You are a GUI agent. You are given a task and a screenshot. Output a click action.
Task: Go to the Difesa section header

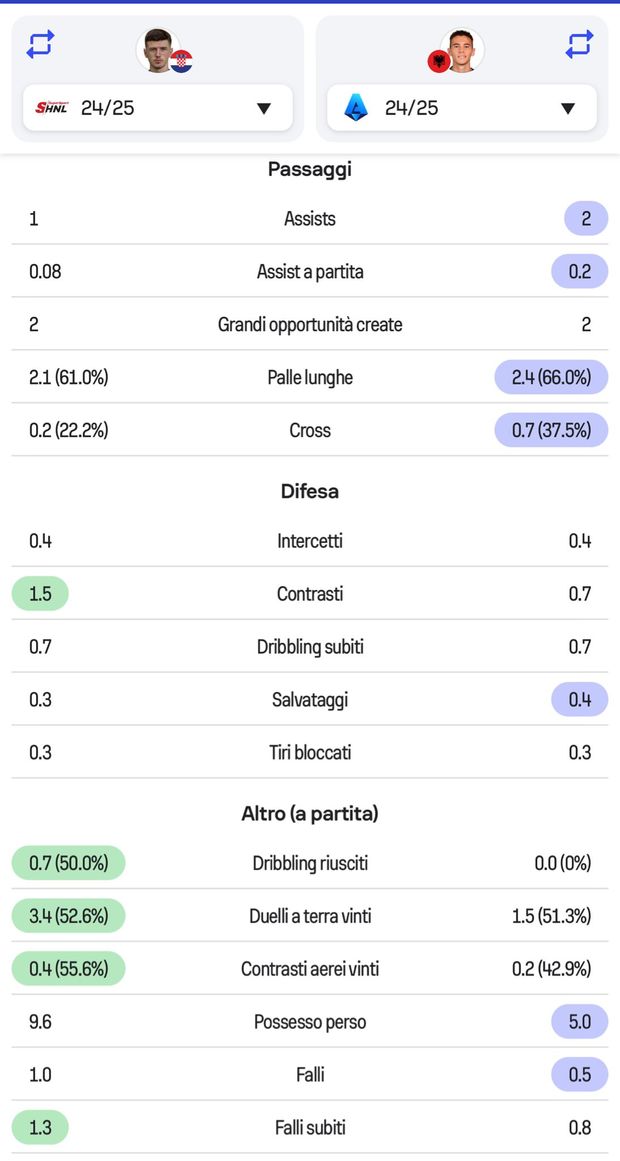tap(310, 491)
